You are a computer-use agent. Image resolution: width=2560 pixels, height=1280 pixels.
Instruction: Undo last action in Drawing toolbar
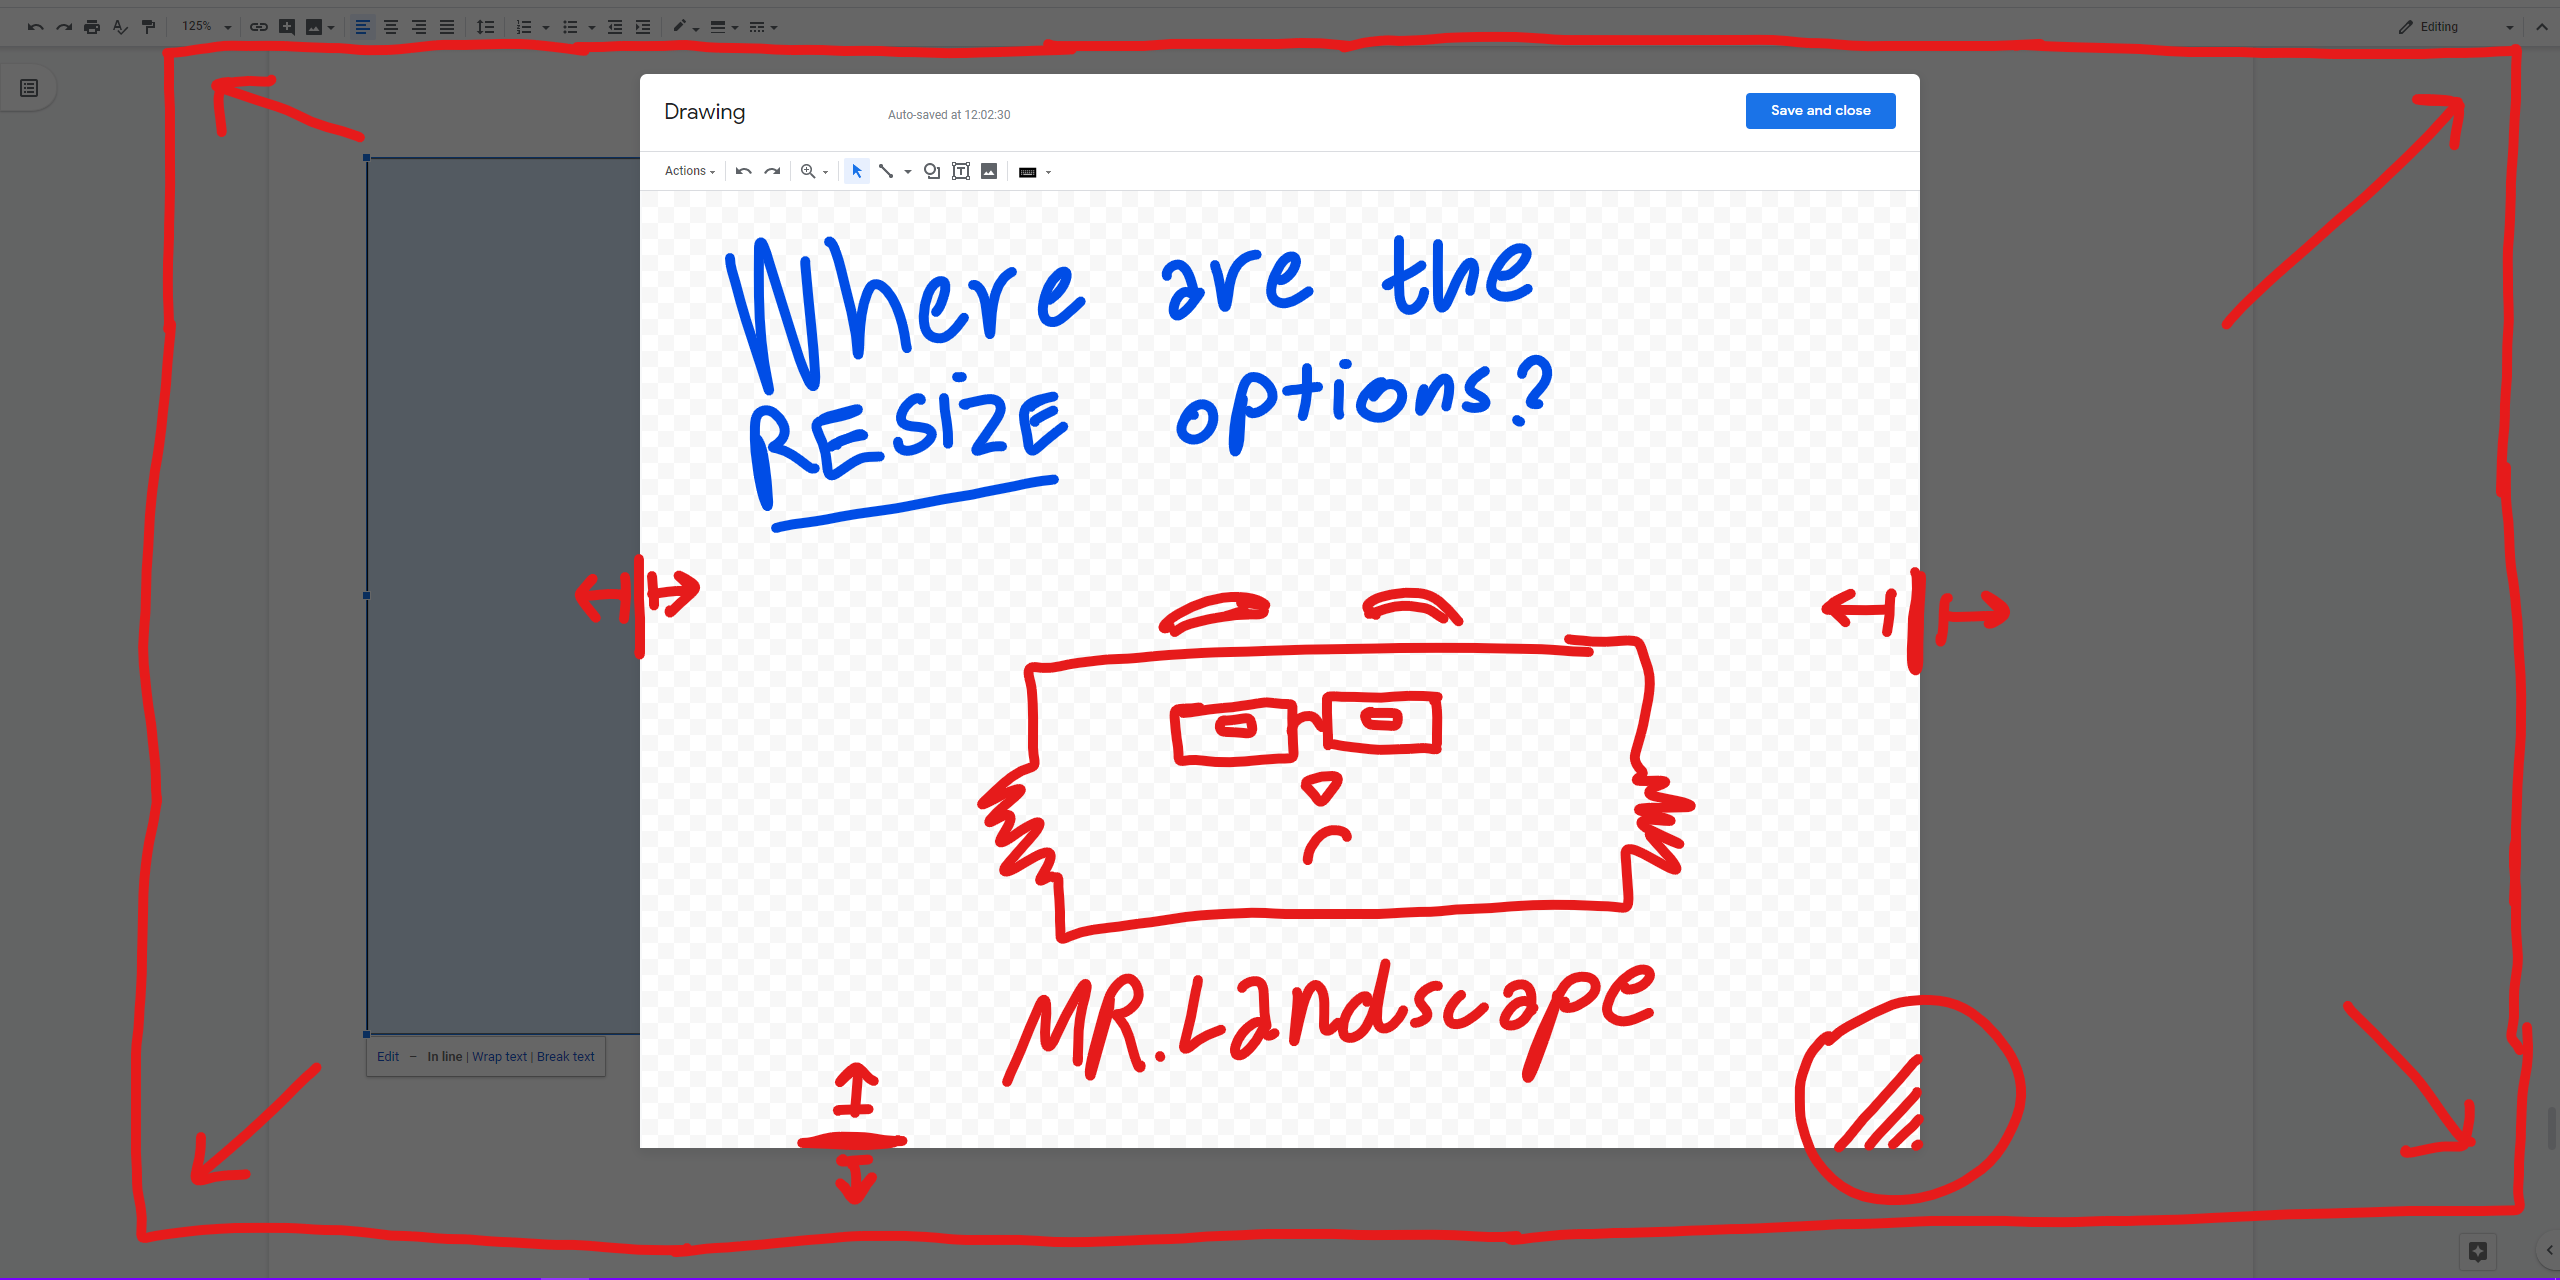click(743, 171)
